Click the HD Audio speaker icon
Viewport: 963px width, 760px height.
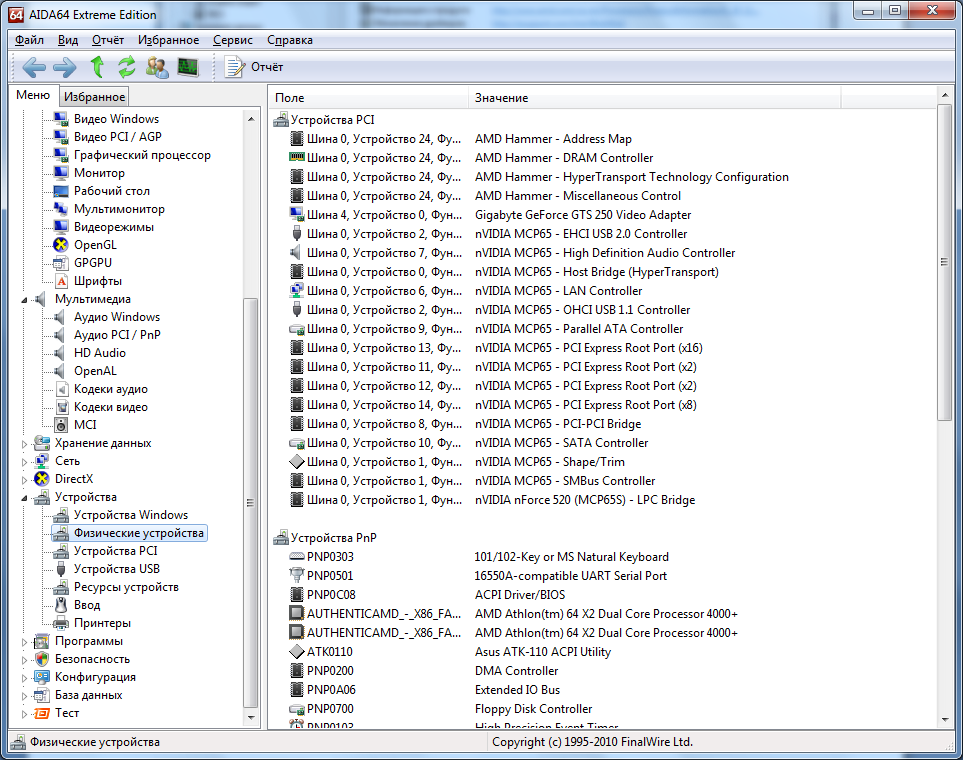coord(59,353)
